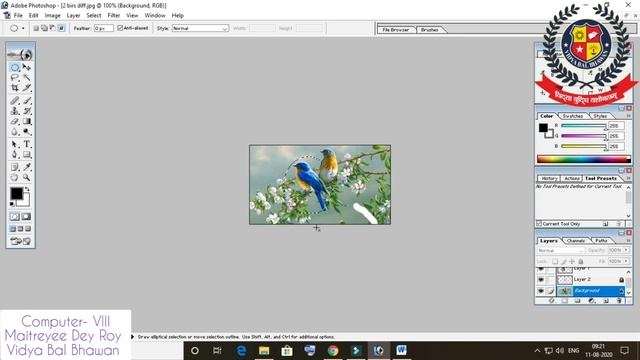Select the Clone Stamp tool
This screenshot has height=360, width=640.
tap(15, 111)
